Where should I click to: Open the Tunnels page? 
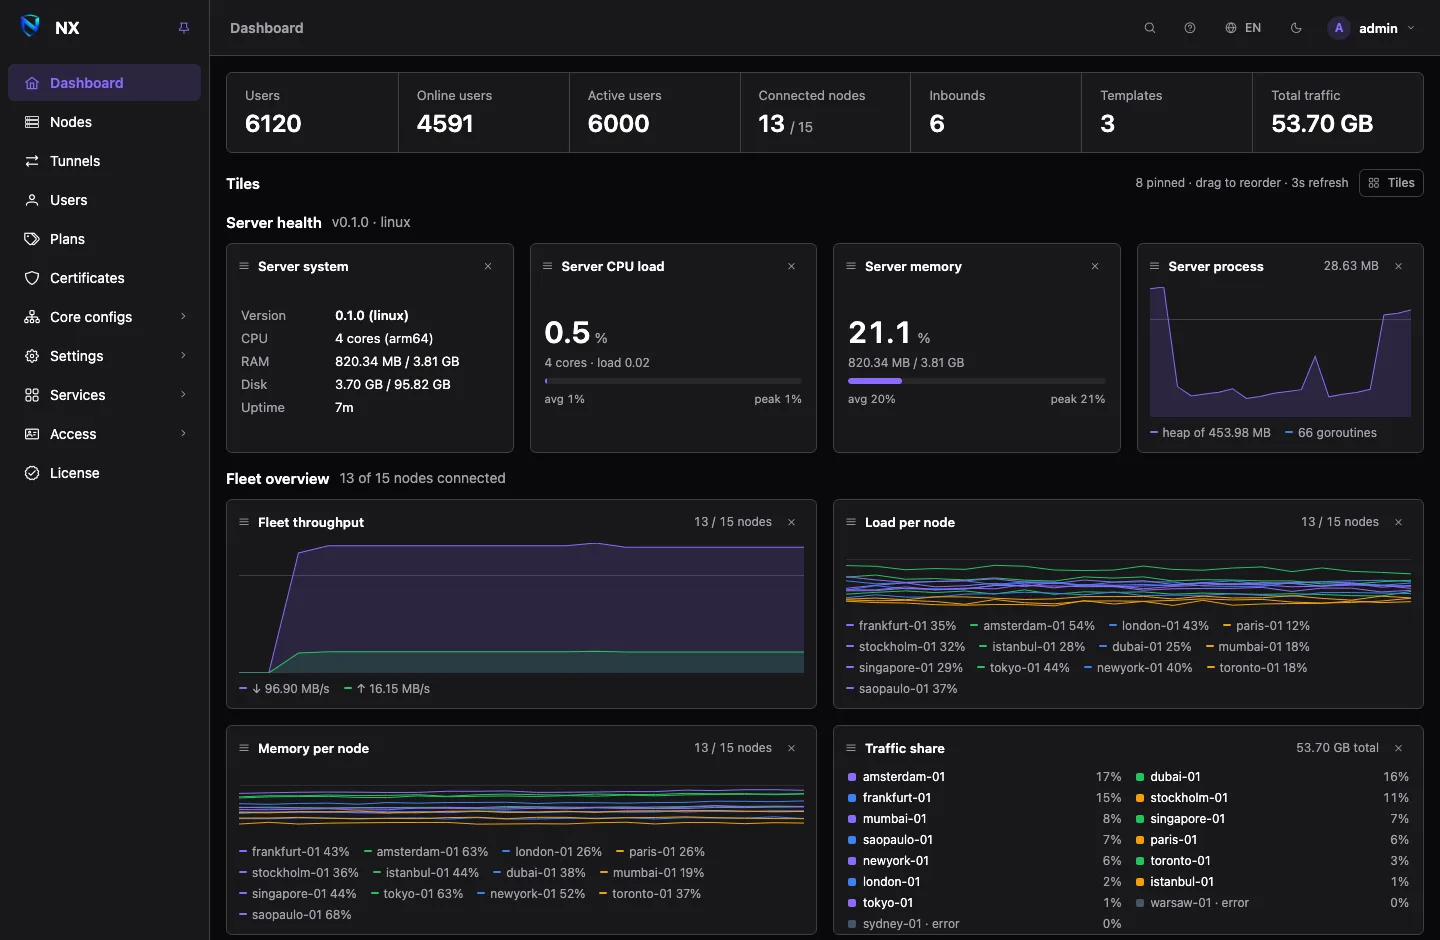104,161
